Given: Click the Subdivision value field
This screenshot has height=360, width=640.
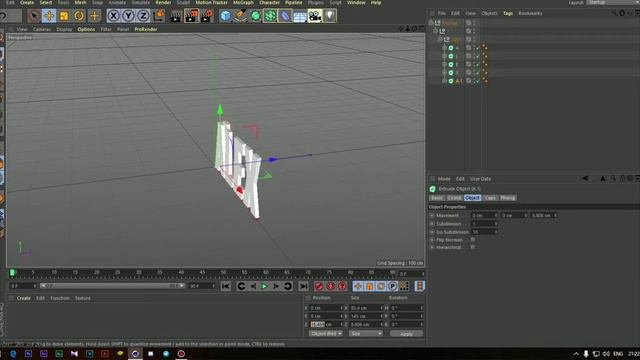Looking at the screenshot, I should click(484, 224).
